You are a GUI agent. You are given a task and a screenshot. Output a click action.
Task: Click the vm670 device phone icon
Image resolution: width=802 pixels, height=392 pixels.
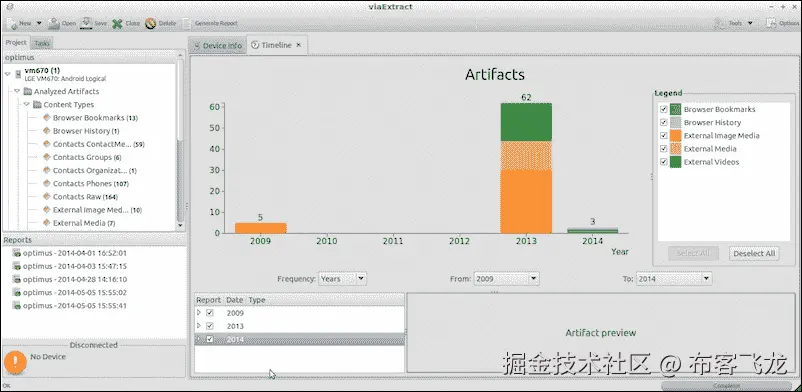coord(18,74)
